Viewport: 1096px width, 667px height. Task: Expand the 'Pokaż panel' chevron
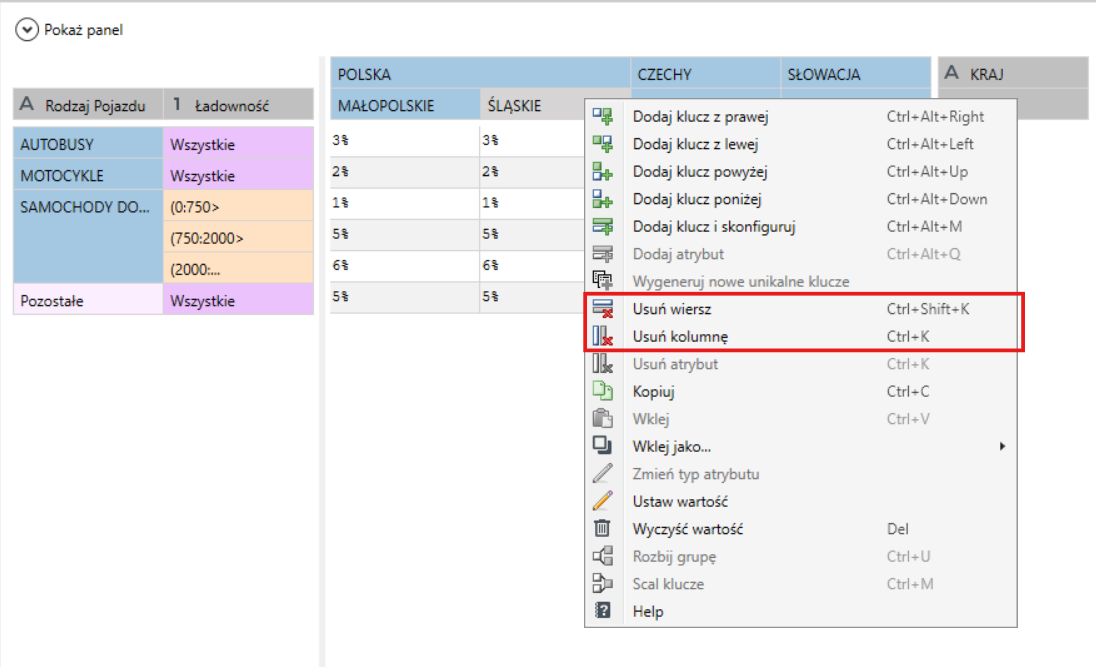27,30
